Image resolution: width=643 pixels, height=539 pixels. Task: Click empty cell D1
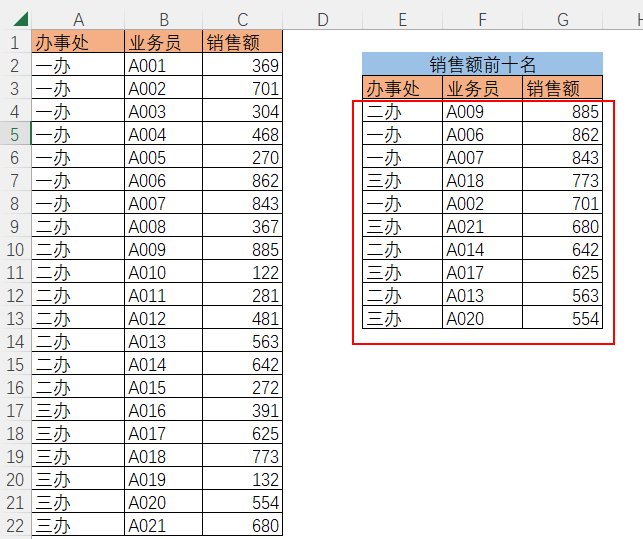322,42
